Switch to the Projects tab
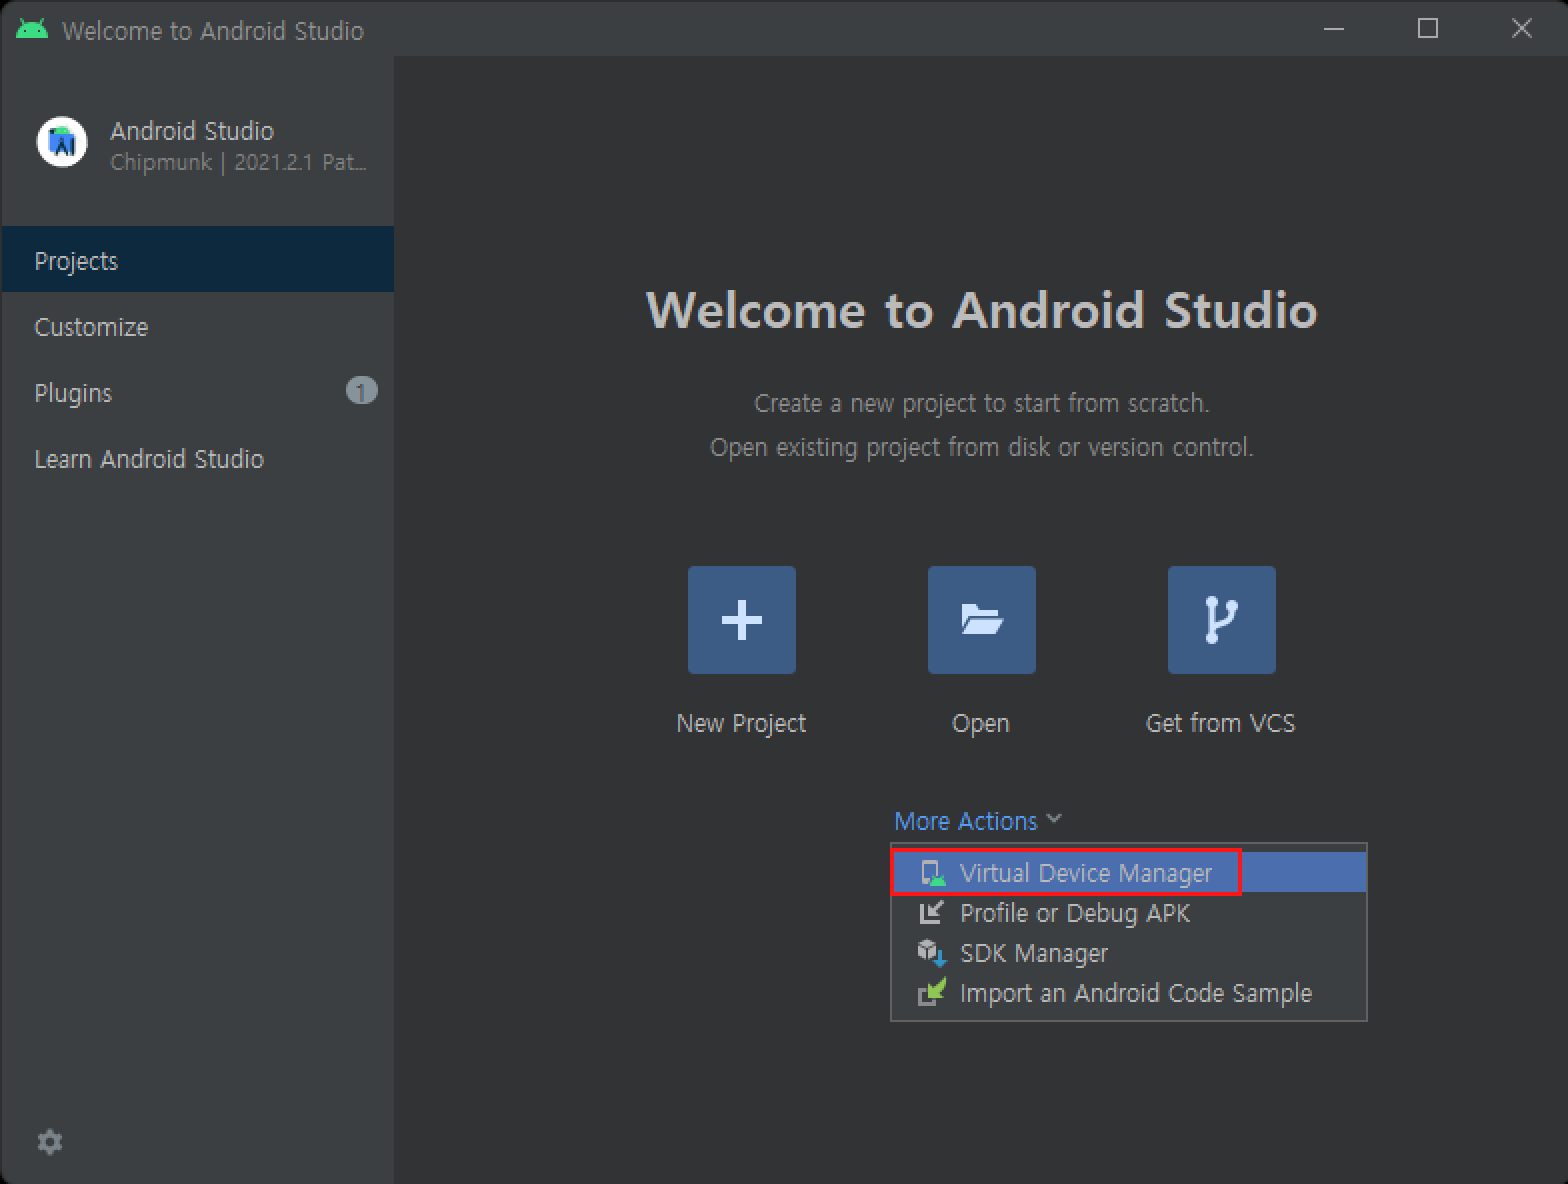This screenshot has height=1184, width=1568. coord(197,260)
